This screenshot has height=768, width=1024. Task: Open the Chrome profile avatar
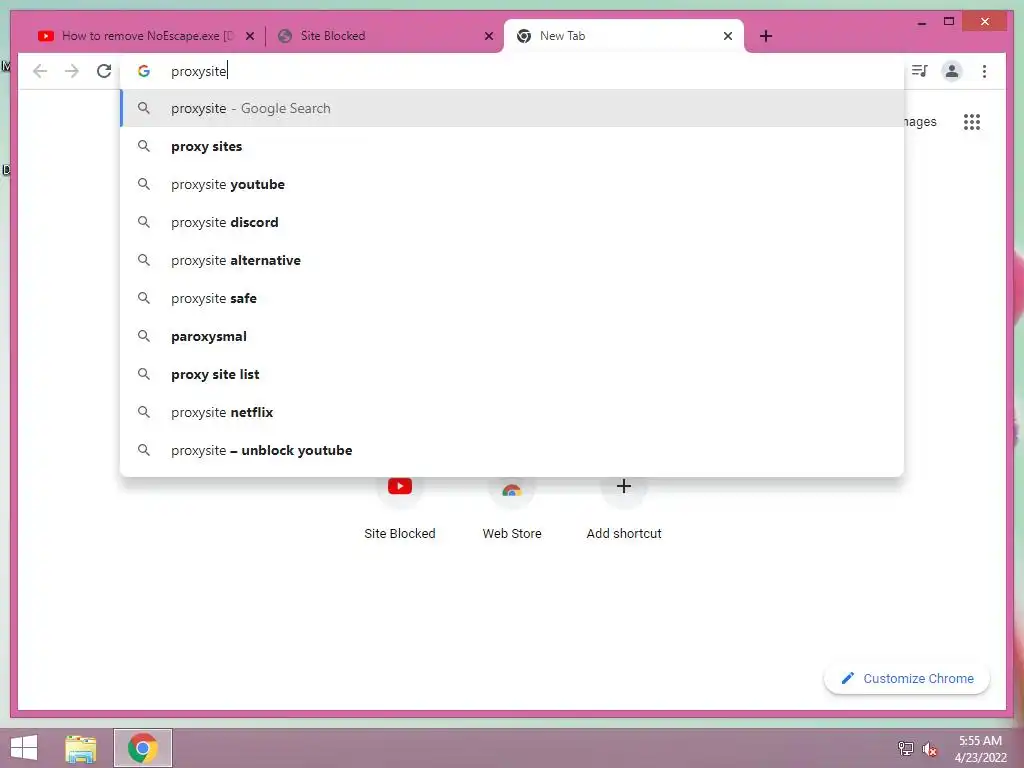[x=952, y=71]
